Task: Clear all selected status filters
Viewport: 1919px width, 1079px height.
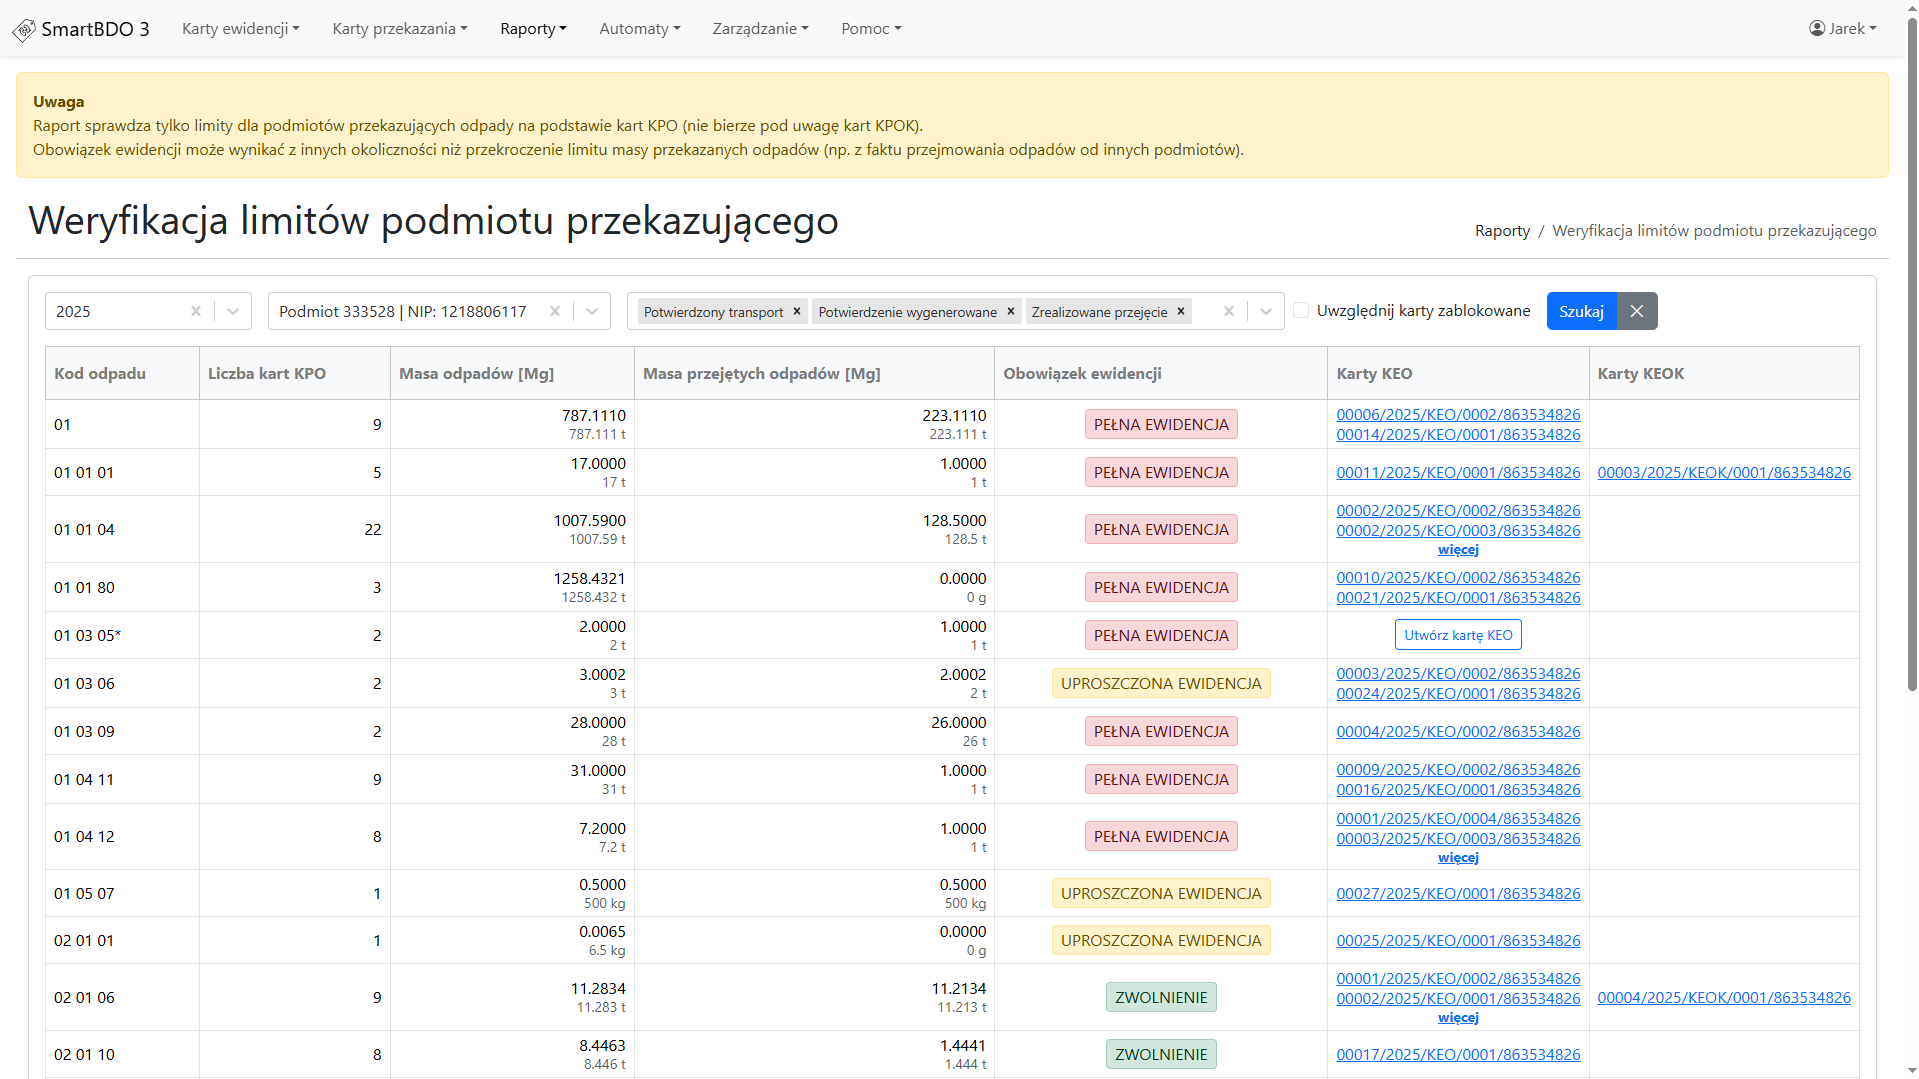Action: (1229, 311)
